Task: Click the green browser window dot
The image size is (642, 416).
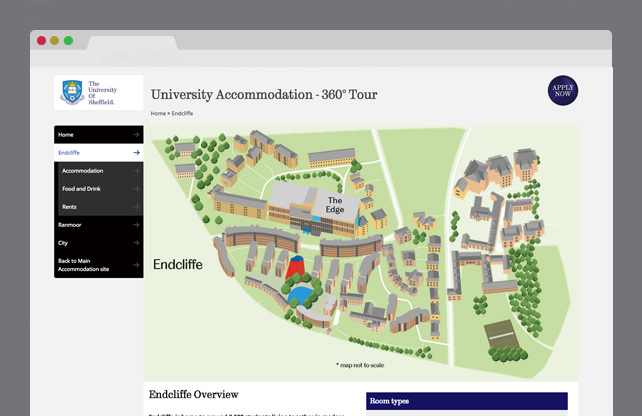Action: click(68, 41)
